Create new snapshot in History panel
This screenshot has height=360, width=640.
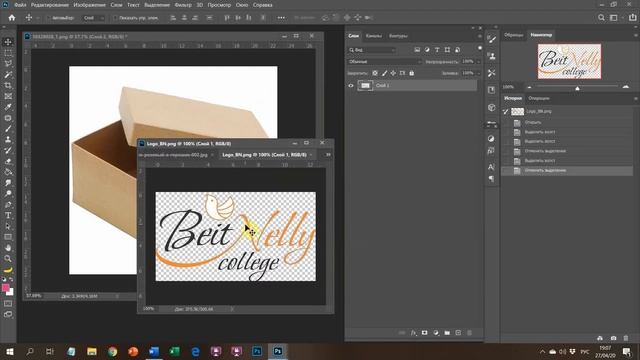pos(613,338)
